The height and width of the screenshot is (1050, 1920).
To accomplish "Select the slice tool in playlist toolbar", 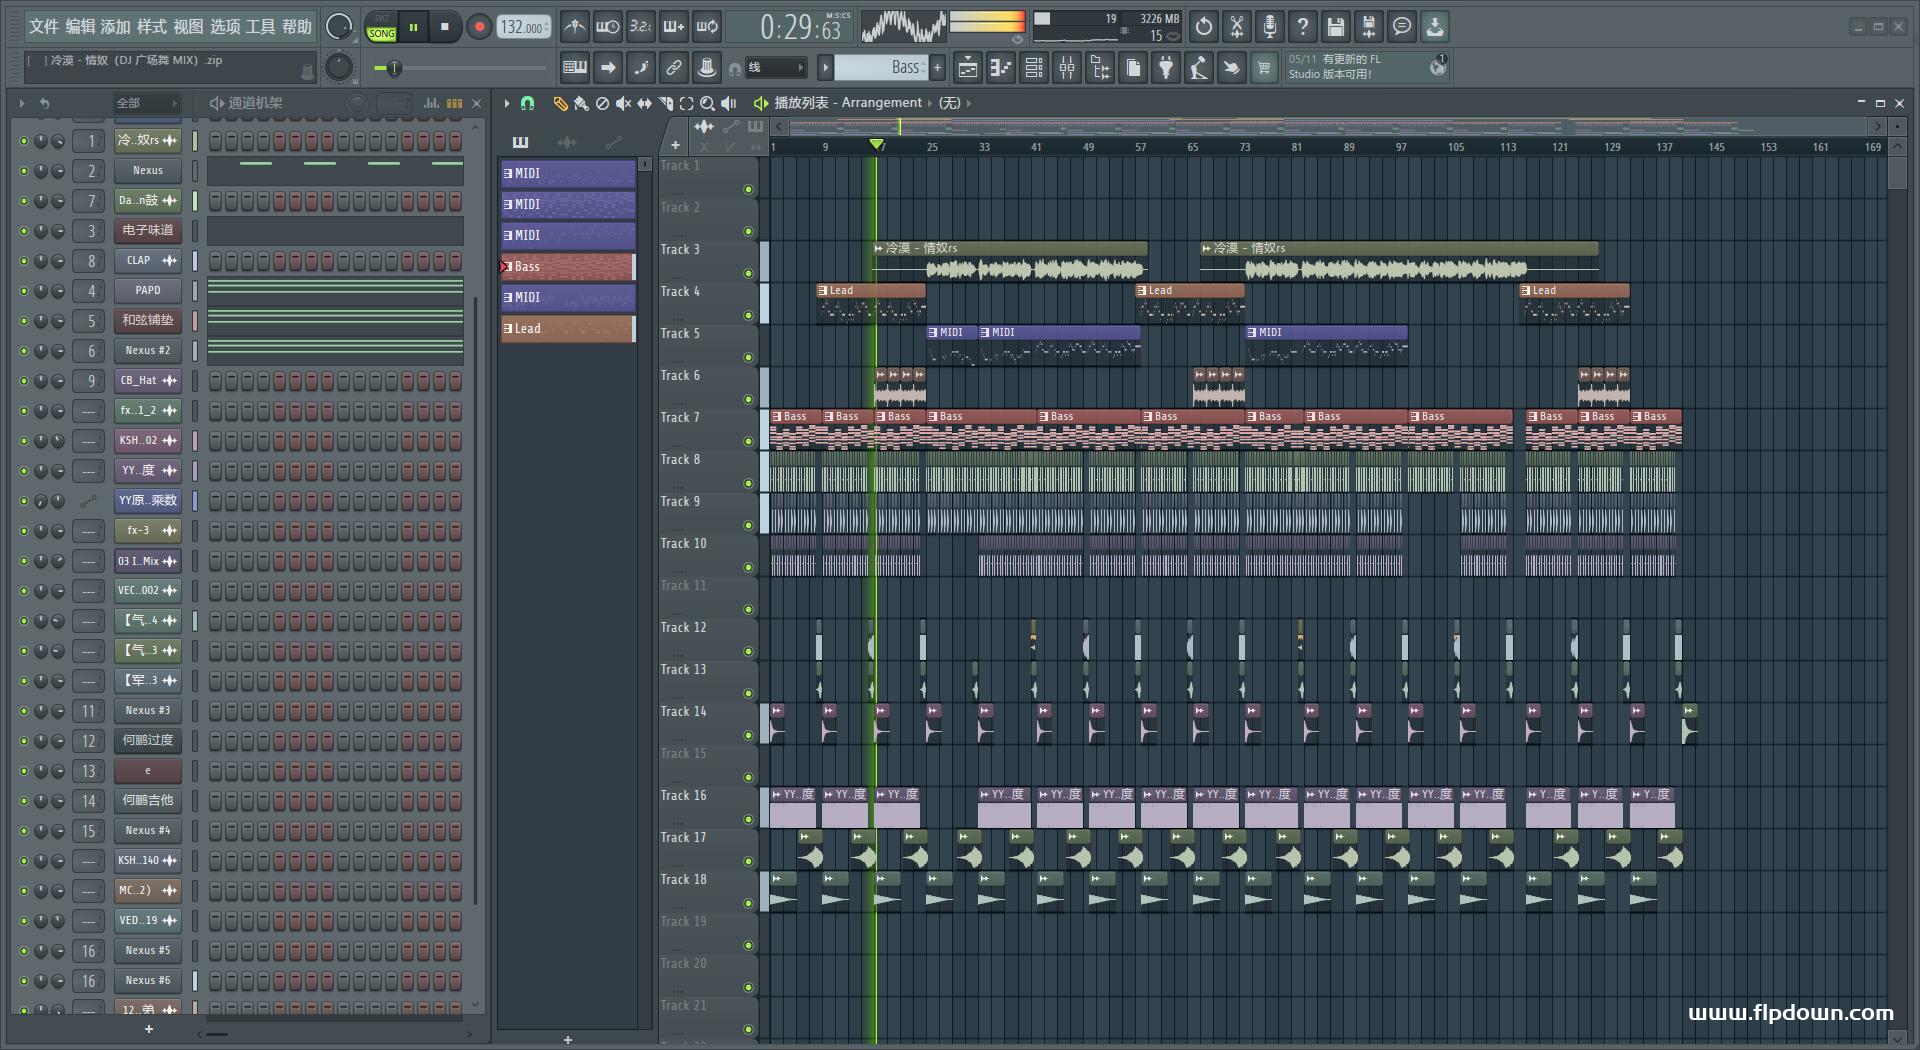I will (x=665, y=103).
